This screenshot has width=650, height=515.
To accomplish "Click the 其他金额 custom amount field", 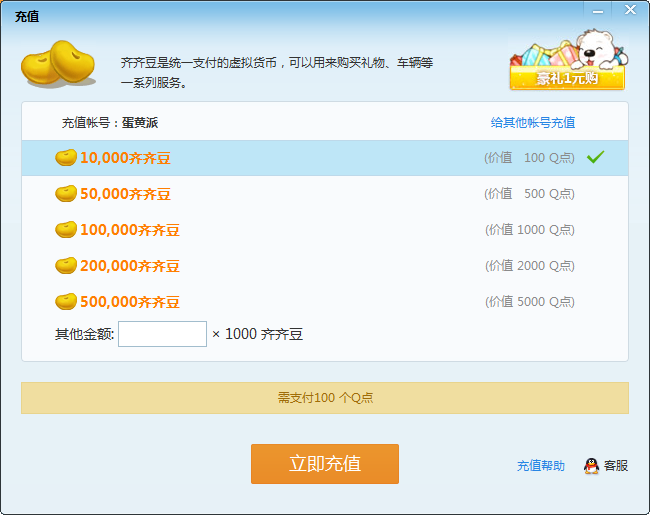I will coord(162,334).
